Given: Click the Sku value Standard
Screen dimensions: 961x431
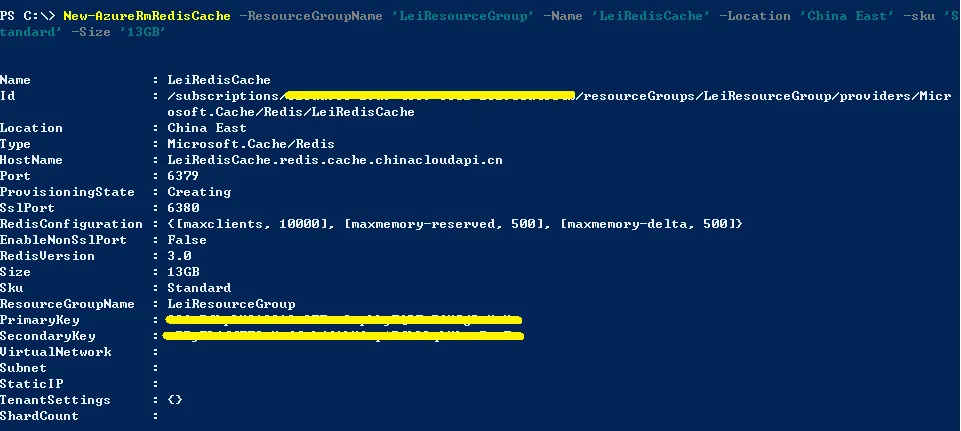Looking at the screenshot, I should pyautogui.click(x=199, y=288).
